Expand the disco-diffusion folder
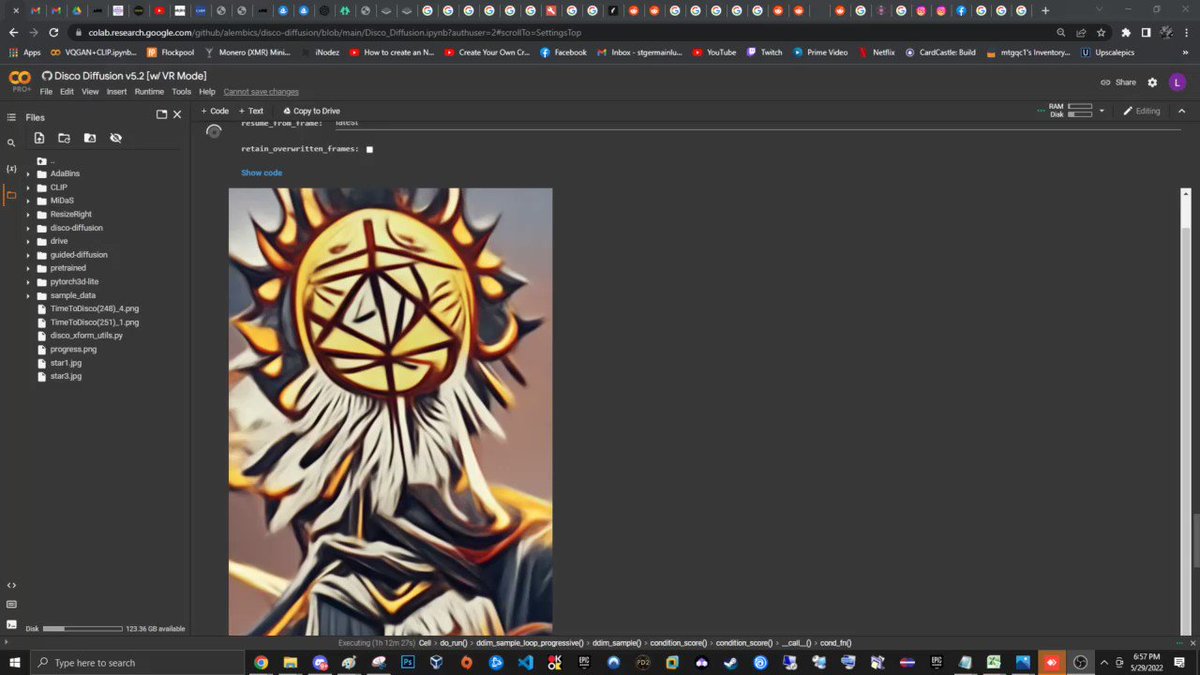Image resolution: width=1200 pixels, height=675 pixels. point(28,228)
